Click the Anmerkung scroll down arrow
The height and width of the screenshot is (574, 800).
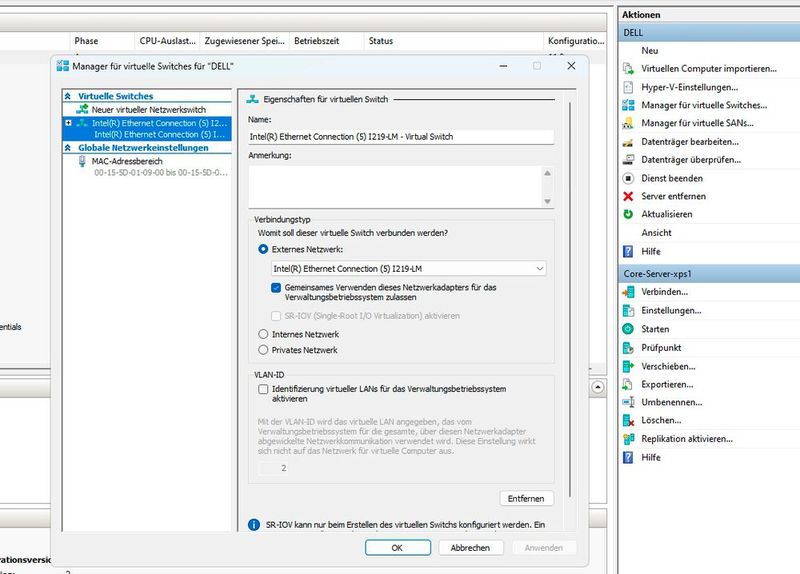(x=547, y=202)
